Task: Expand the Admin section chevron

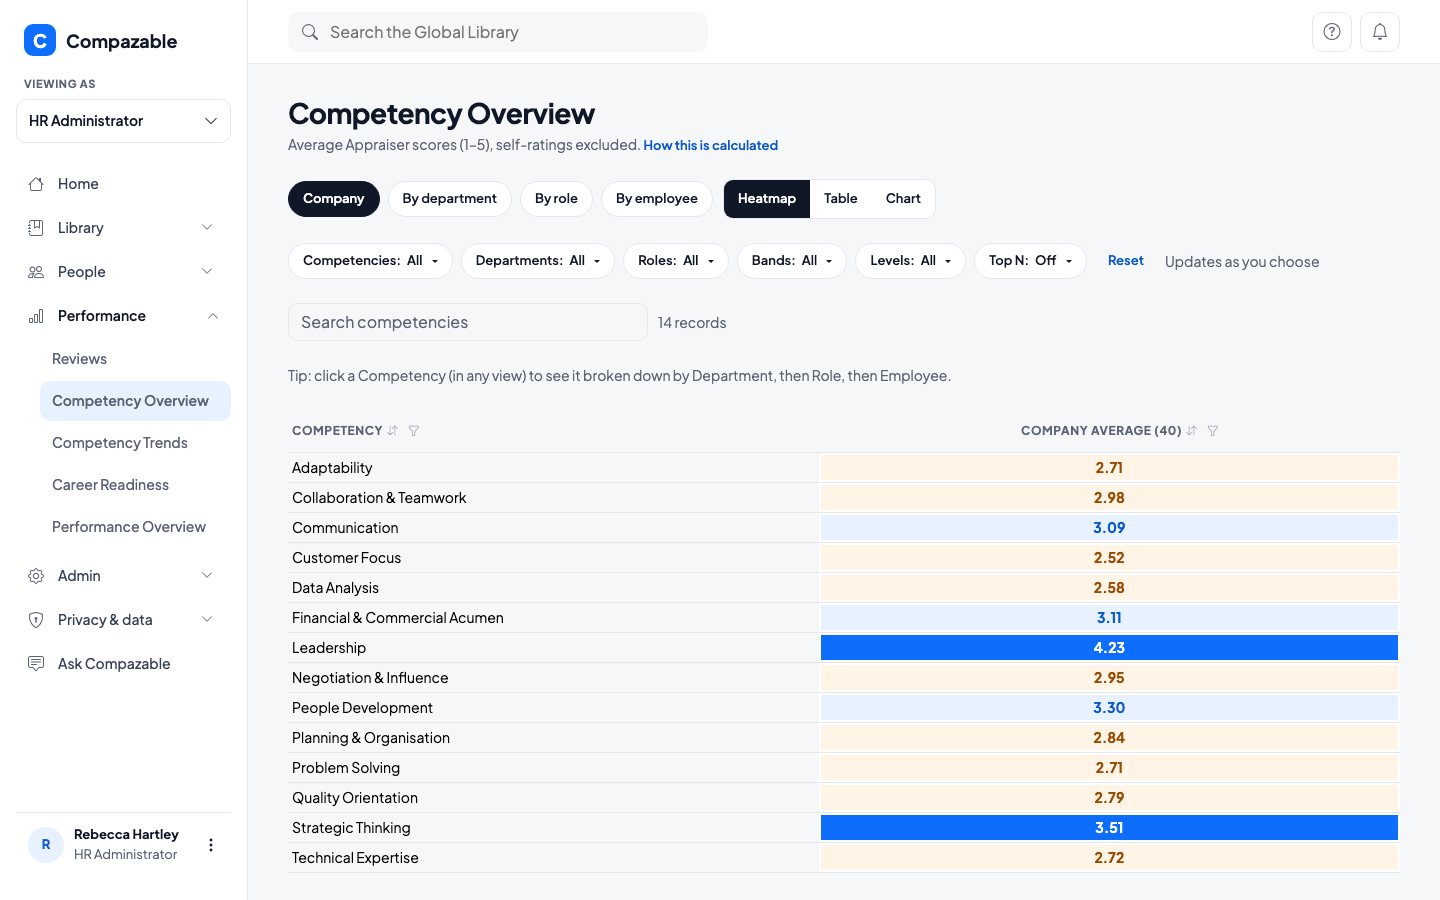Action: (x=208, y=576)
